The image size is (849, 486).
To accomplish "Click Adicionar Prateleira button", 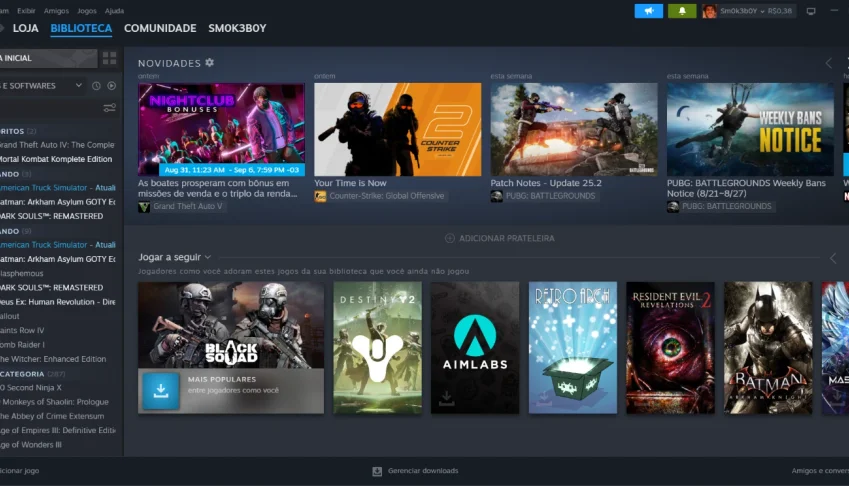I will point(500,238).
